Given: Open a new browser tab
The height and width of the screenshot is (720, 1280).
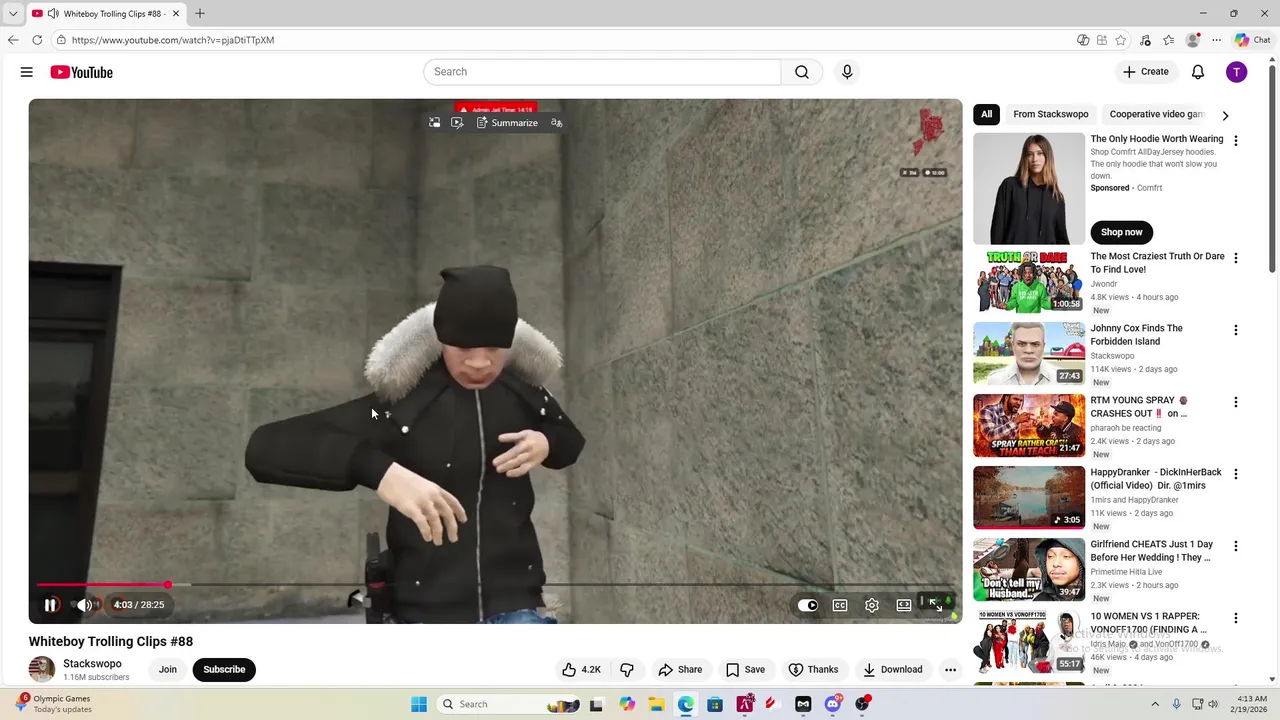Looking at the screenshot, I should pos(200,14).
